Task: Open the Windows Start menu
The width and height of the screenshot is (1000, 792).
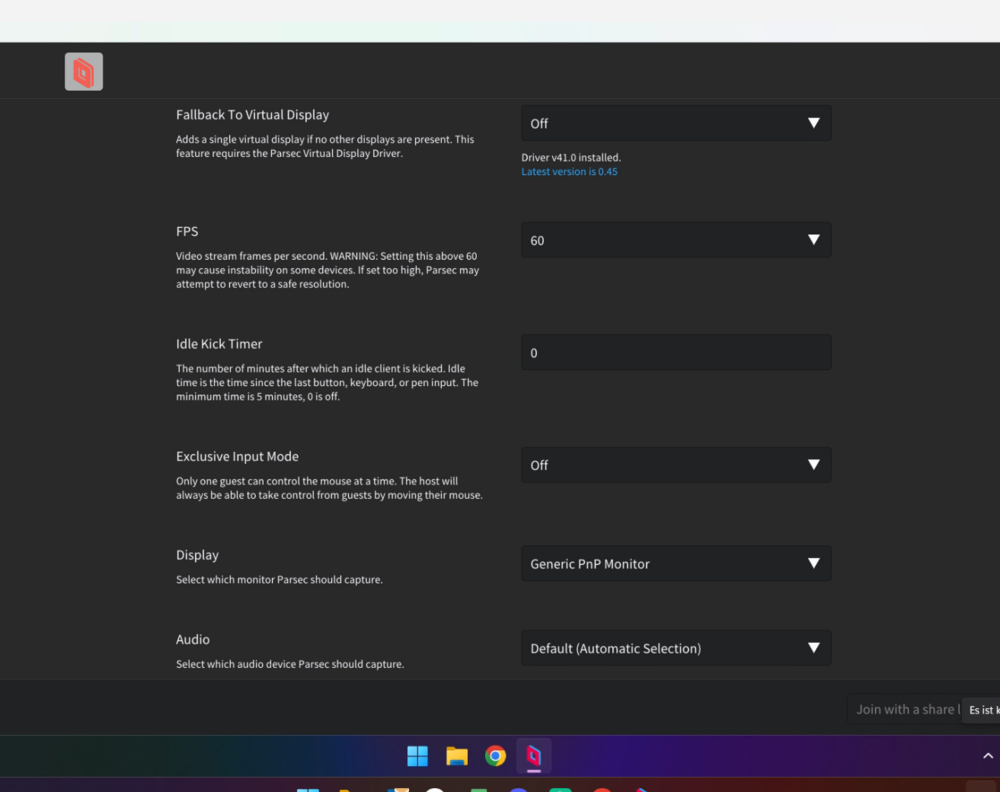Action: coord(418,756)
